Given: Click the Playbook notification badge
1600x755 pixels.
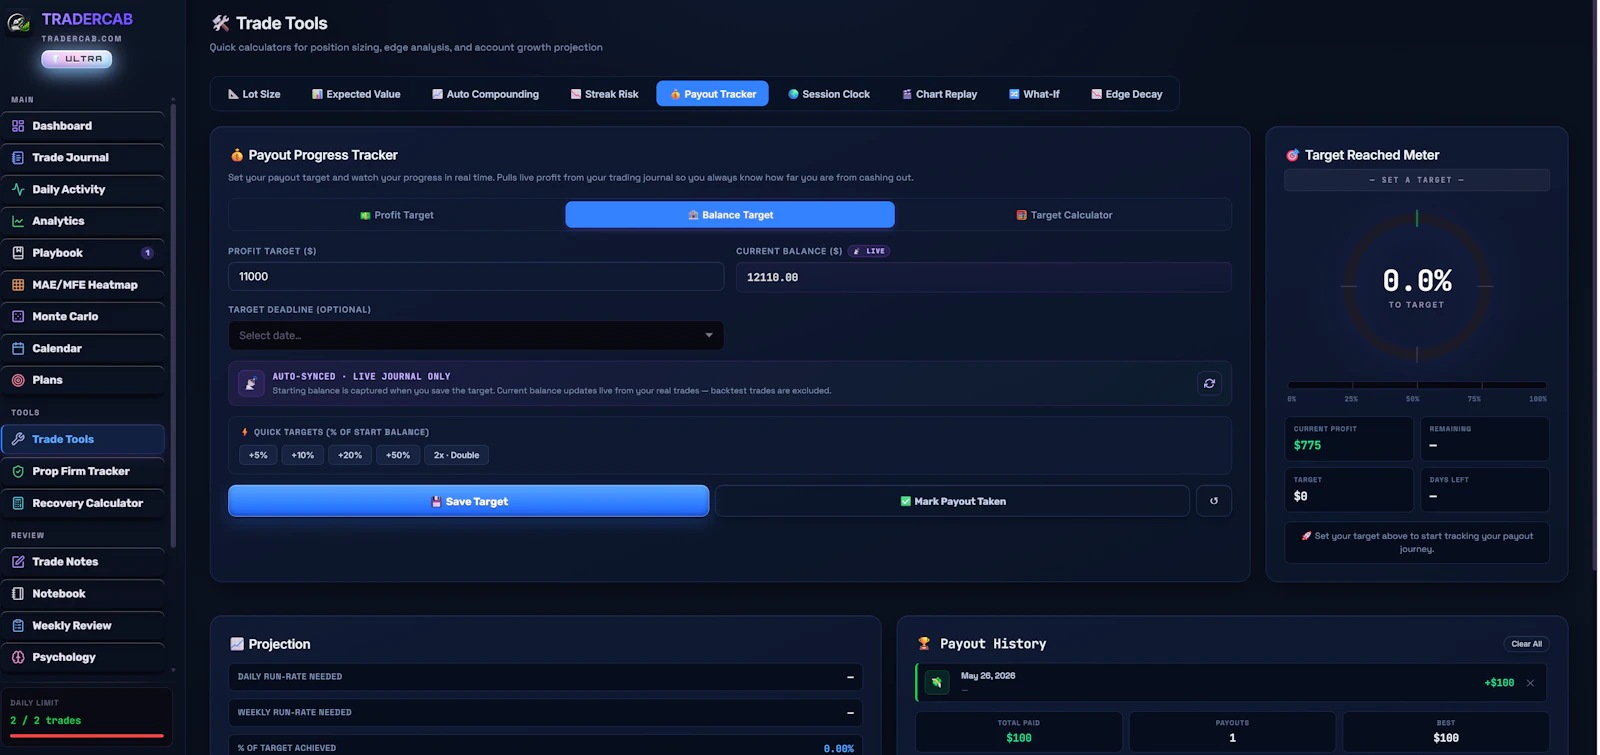Looking at the screenshot, I should click(148, 253).
